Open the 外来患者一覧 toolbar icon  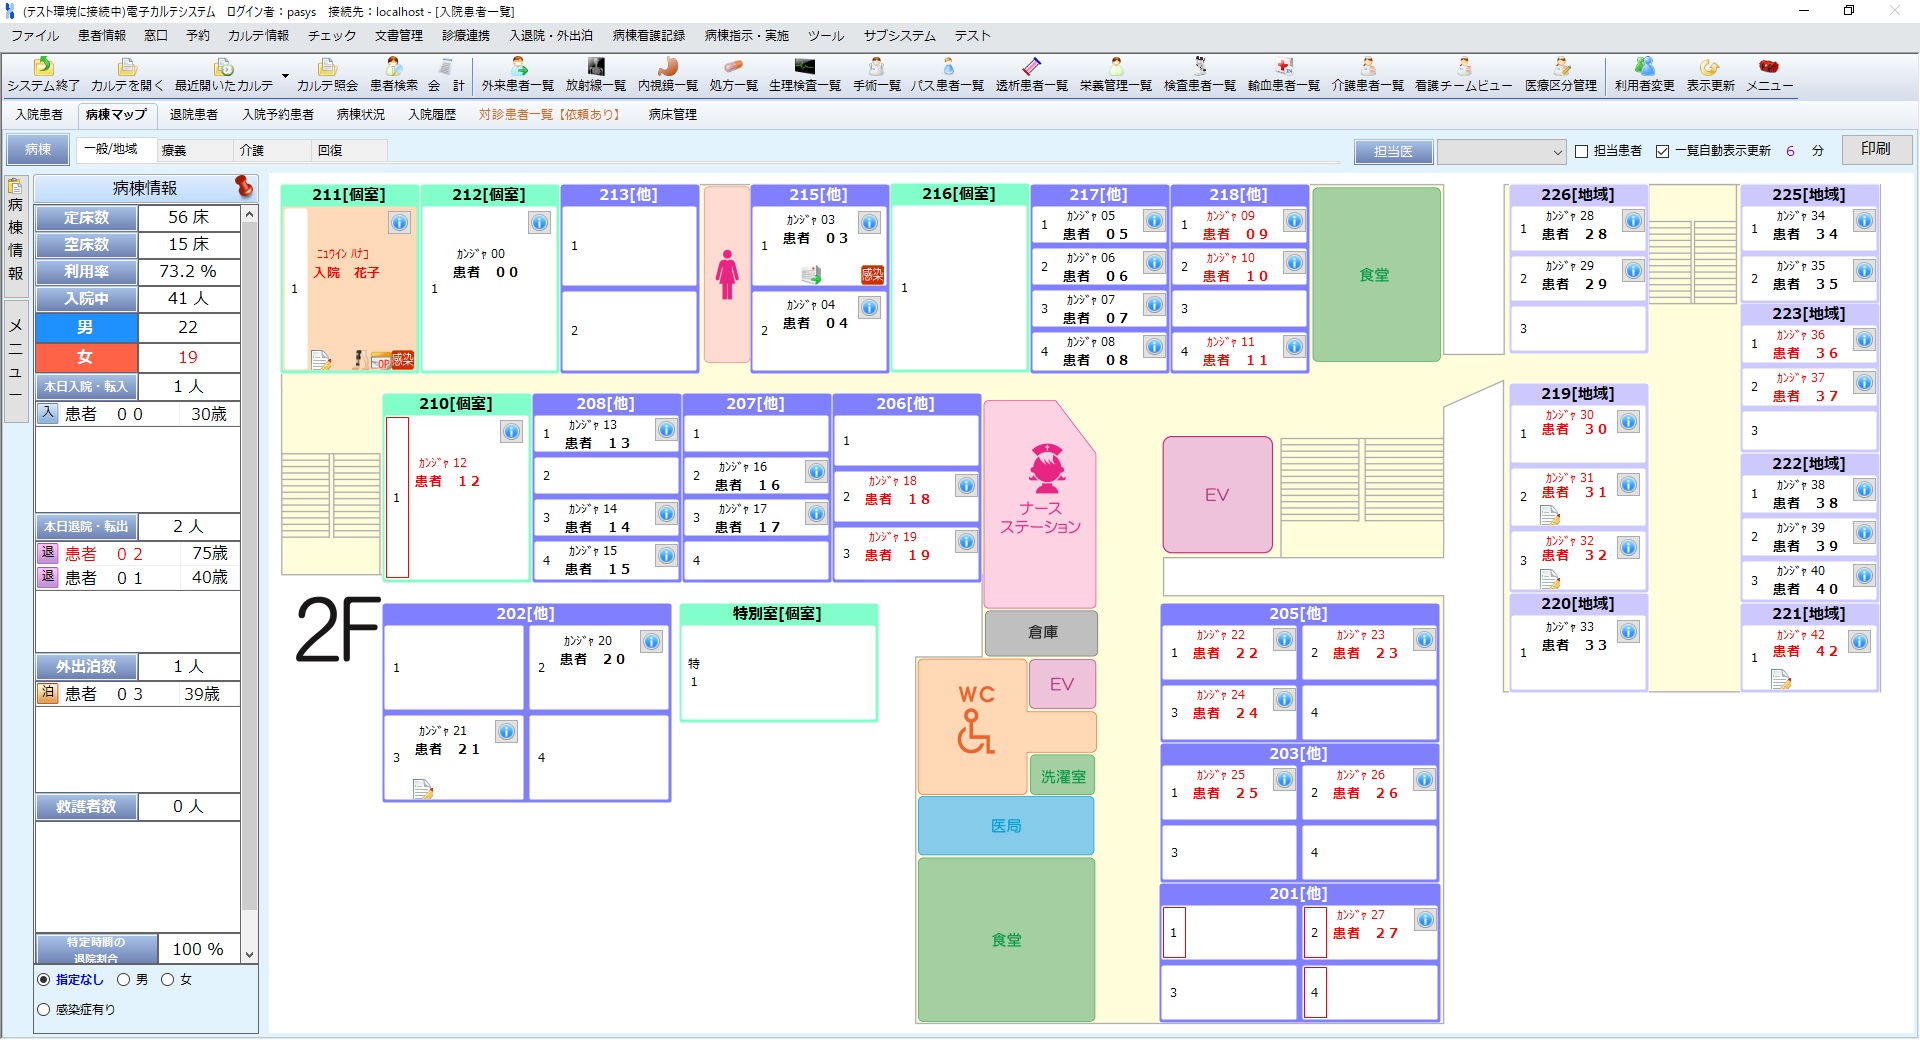coord(518,74)
